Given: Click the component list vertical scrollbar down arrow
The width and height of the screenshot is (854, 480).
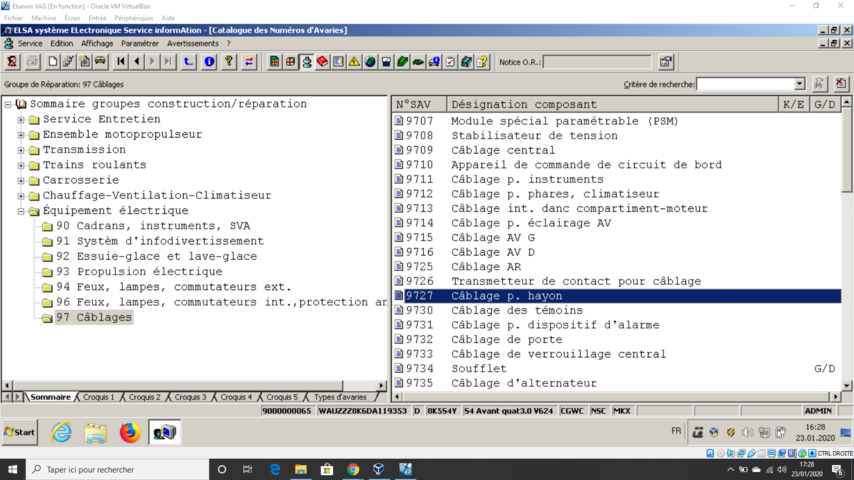Looking at the screenshot, I should point(846,385).
